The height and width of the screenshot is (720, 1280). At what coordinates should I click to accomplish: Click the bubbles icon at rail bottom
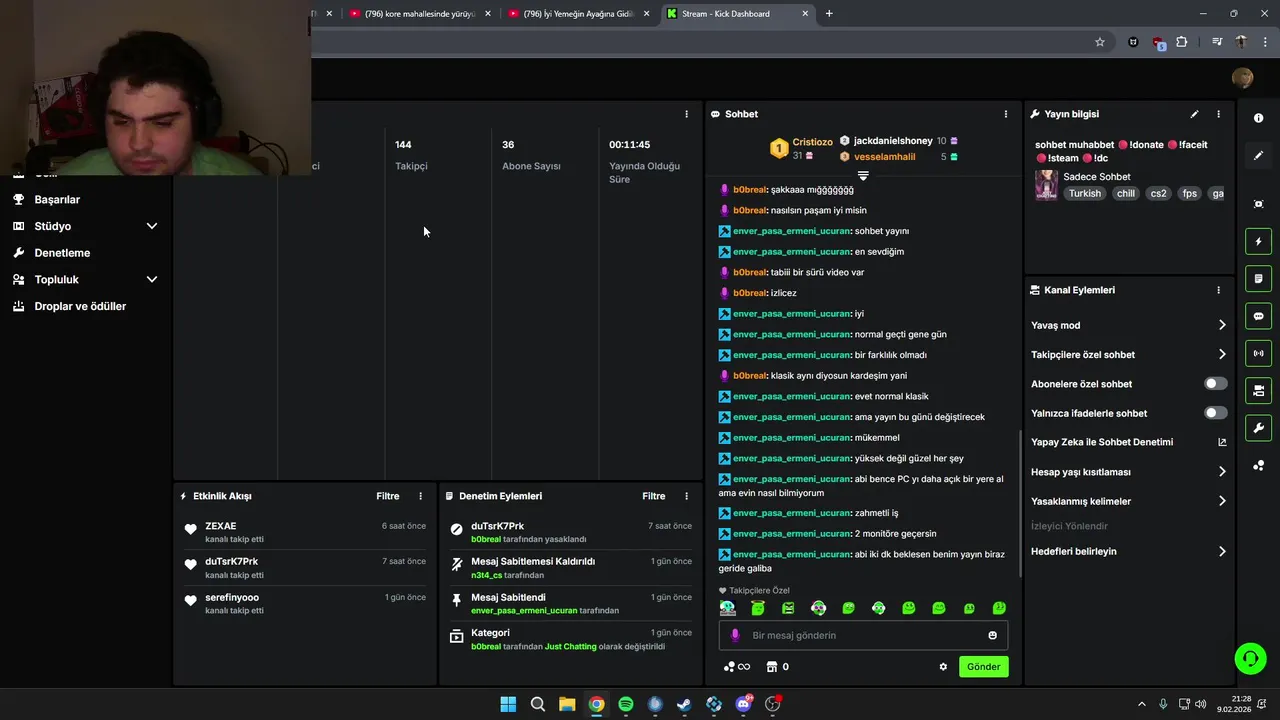pos(1258,465)
